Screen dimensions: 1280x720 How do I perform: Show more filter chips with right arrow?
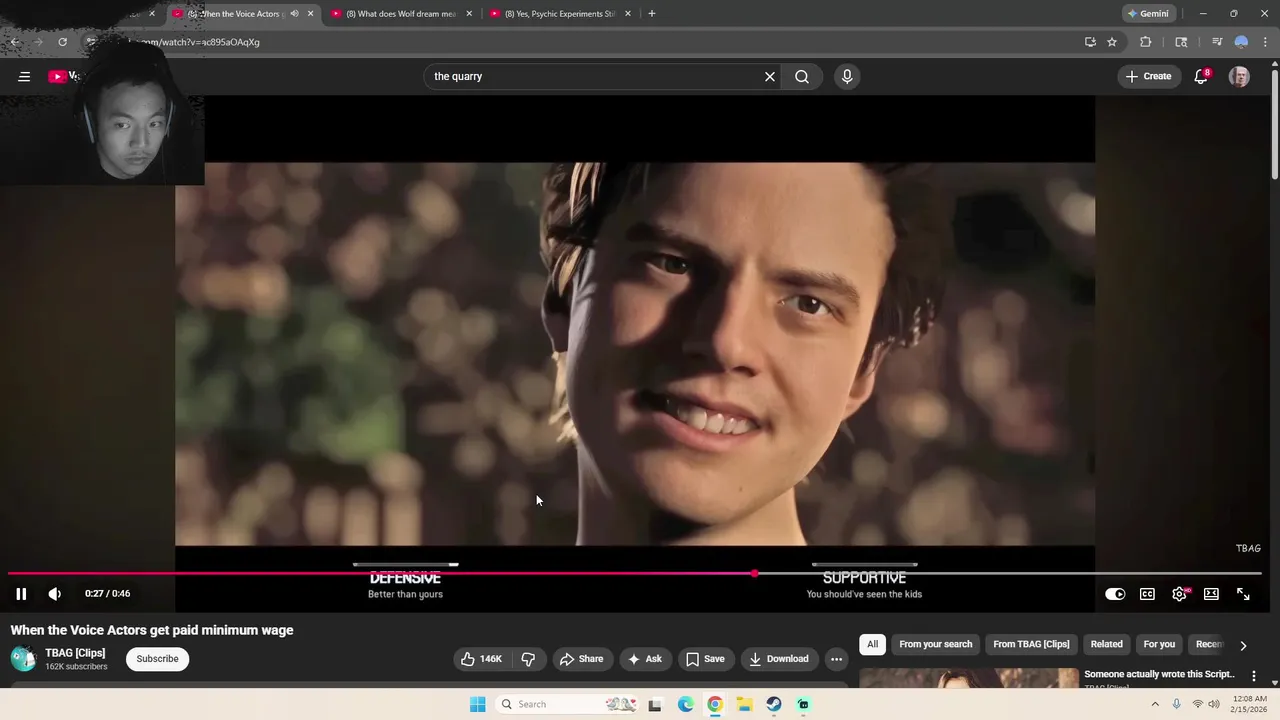click(1243, 645)
